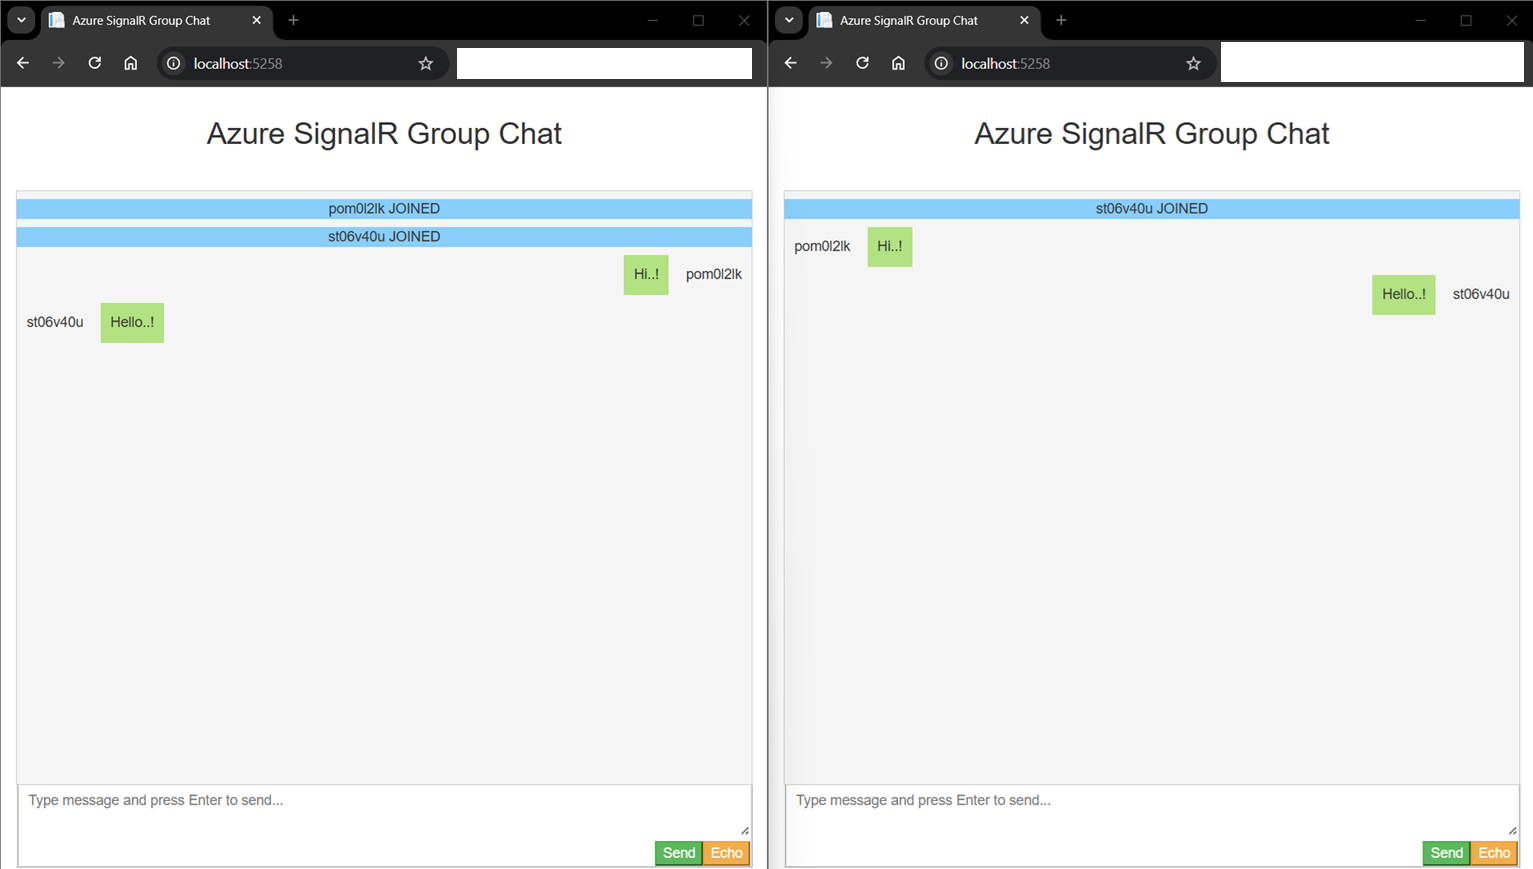Viewport: 1533px width, 869px height.
Task: Open a new tab in the left browser window
Action: coord(293,20)
